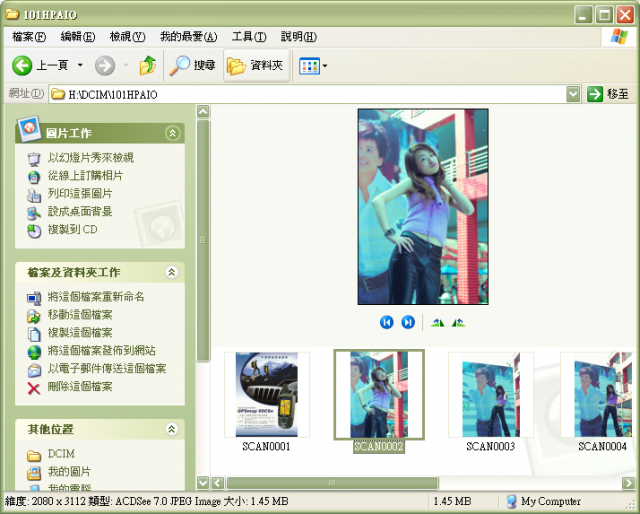This screenshot has width=640, height=514.
Task: Open 我的圖片 My Pictures link
Action: [x=69, y=472]
